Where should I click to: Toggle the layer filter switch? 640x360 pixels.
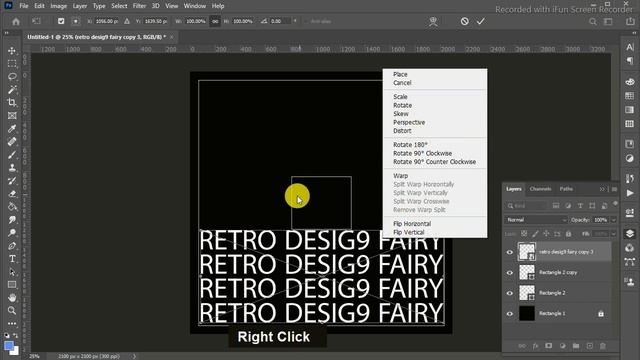(615, 204)
